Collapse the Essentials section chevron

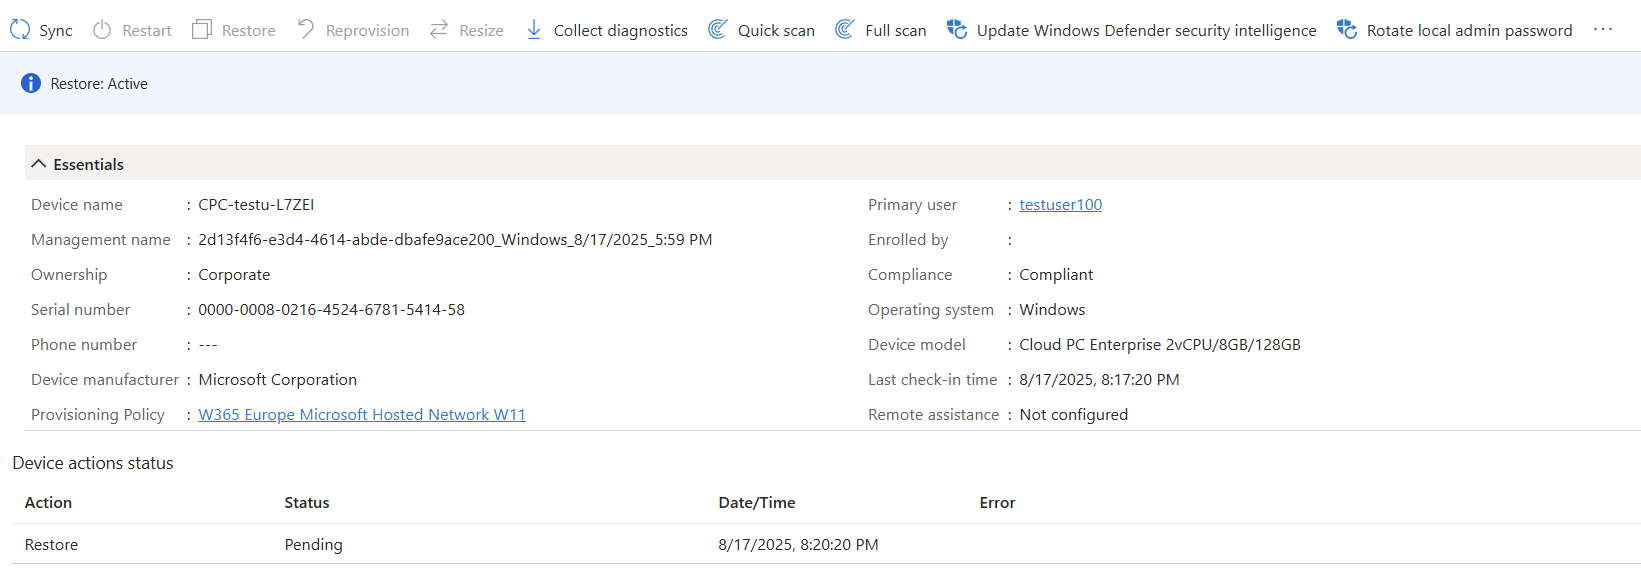39,164
